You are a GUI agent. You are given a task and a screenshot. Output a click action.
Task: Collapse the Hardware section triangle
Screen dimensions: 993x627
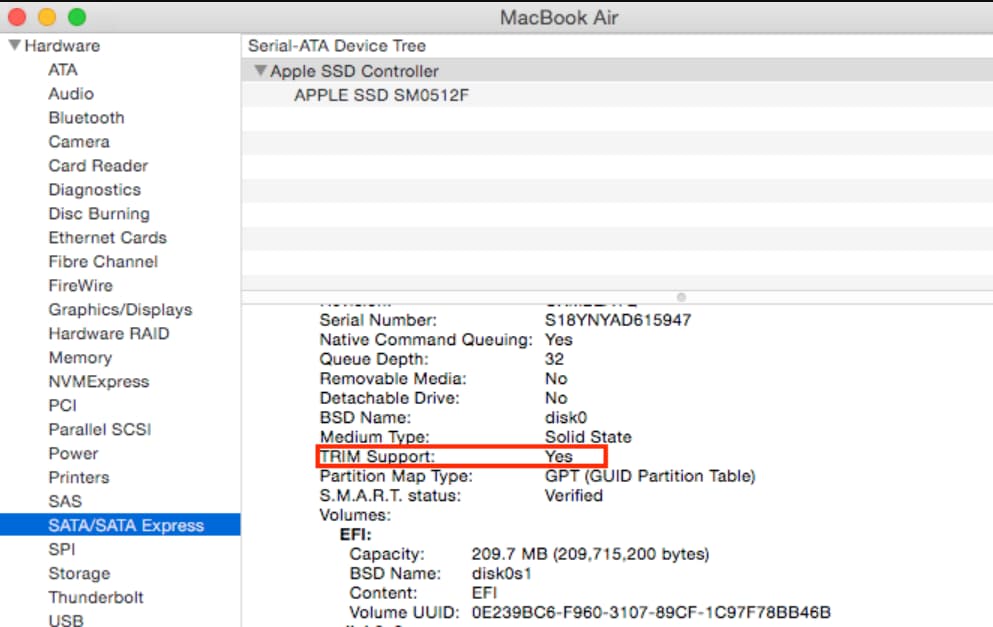15,45
